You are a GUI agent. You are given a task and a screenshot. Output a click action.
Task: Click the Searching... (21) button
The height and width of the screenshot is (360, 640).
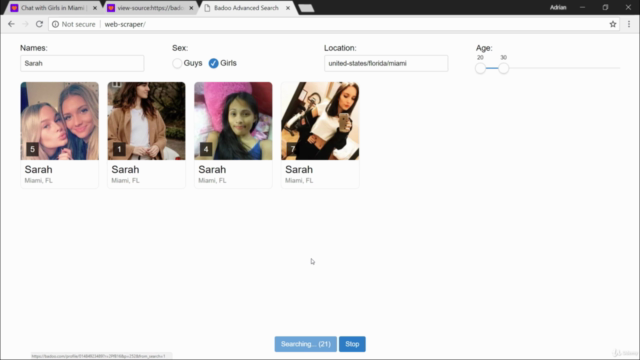[x=306, y=344]
